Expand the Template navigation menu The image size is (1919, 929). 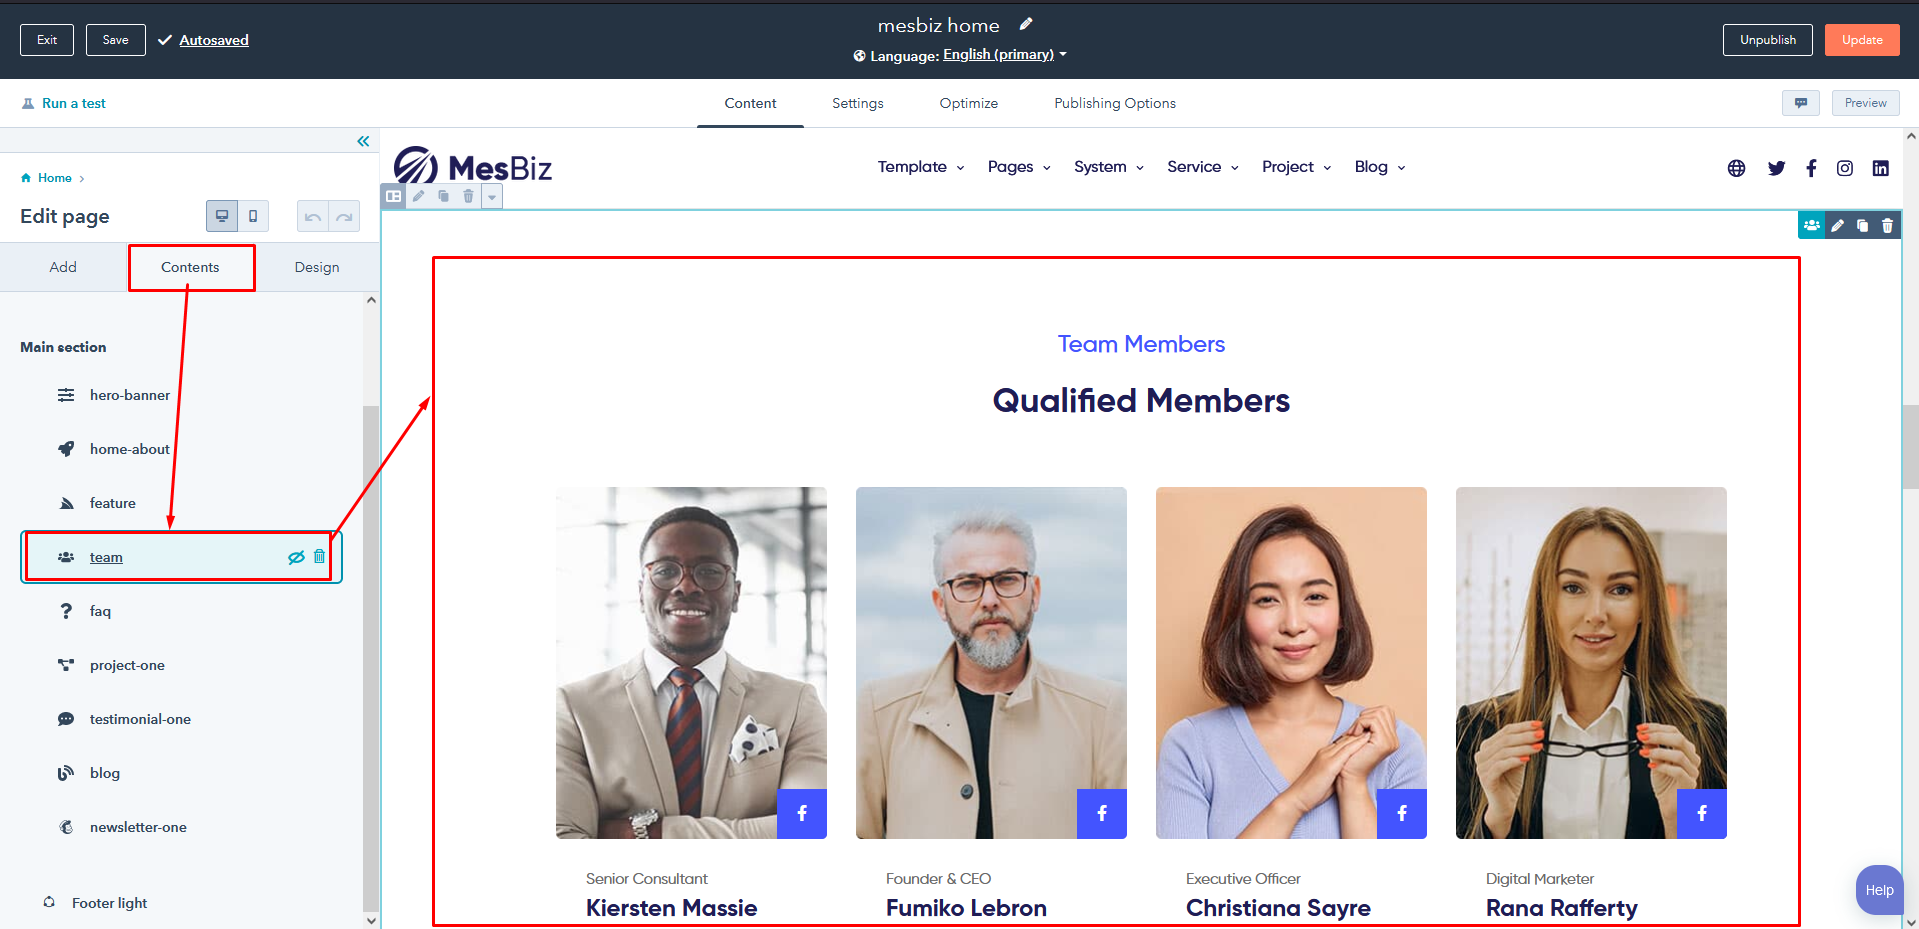coord(921,167)
